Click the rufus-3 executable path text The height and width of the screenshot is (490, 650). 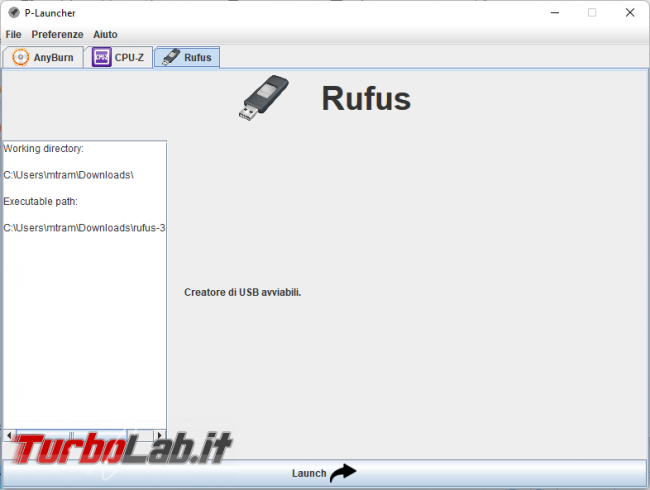[84, 228]
